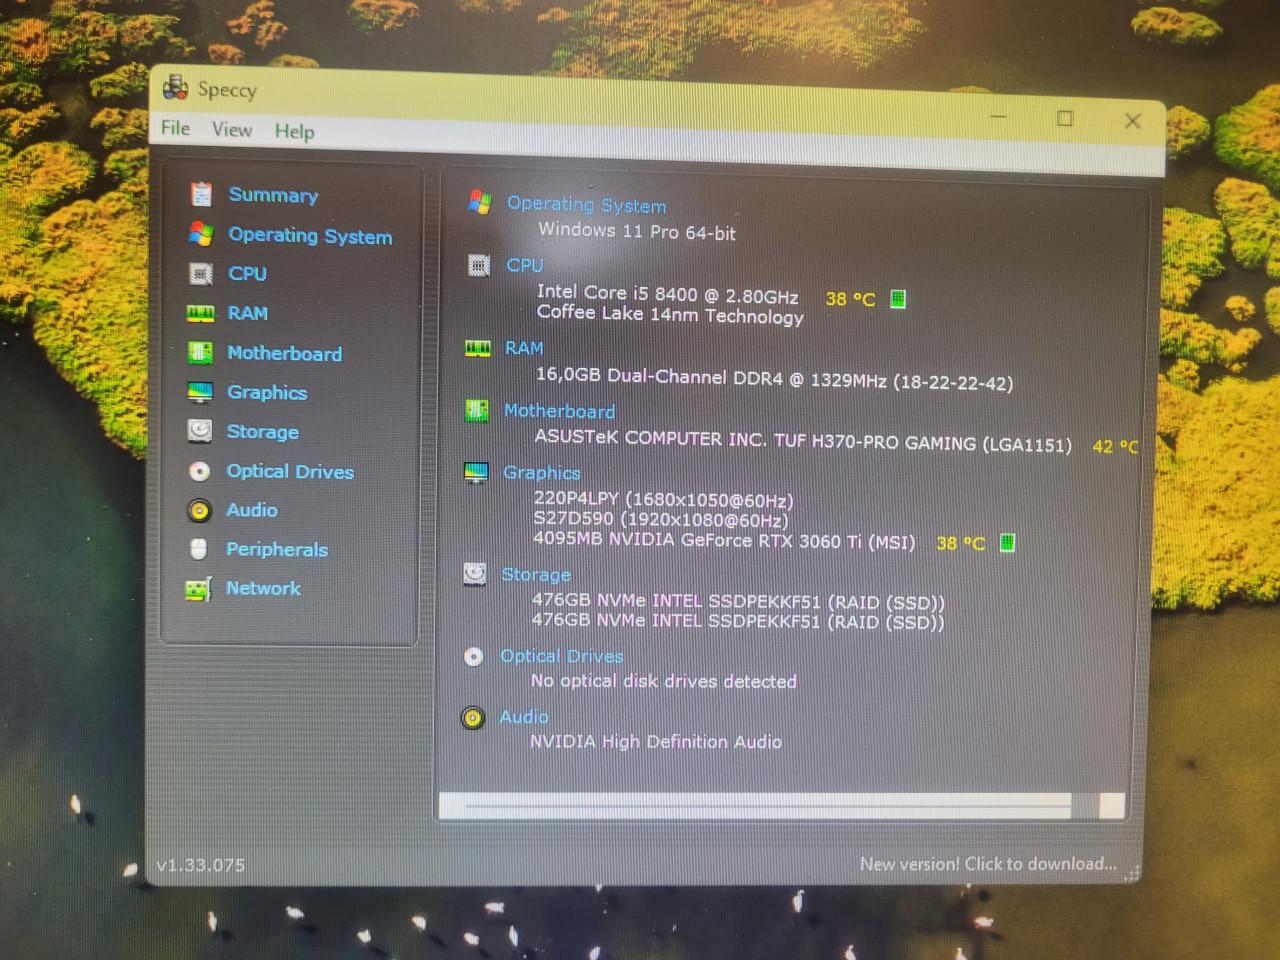Image resolution: width=1280 pixels, height=960 pixels.
Task: Click the Peripherals mouse icon in sidebar
Action: pyautogui.click(x=199, y=549)
